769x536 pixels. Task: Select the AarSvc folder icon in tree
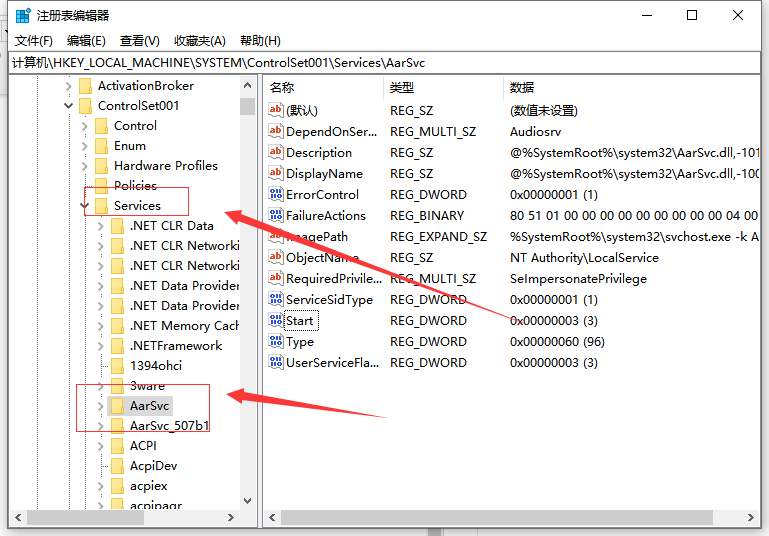point(117,406)
